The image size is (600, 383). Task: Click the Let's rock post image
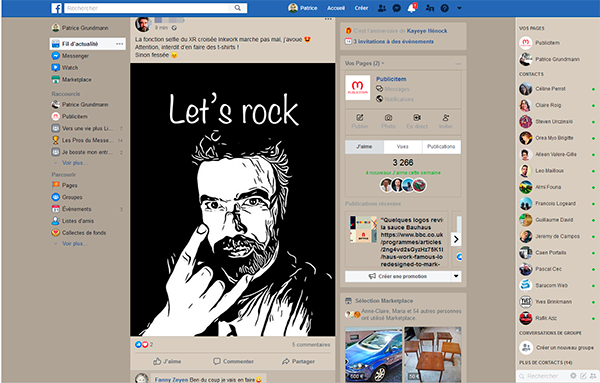(x=233, y=200)
